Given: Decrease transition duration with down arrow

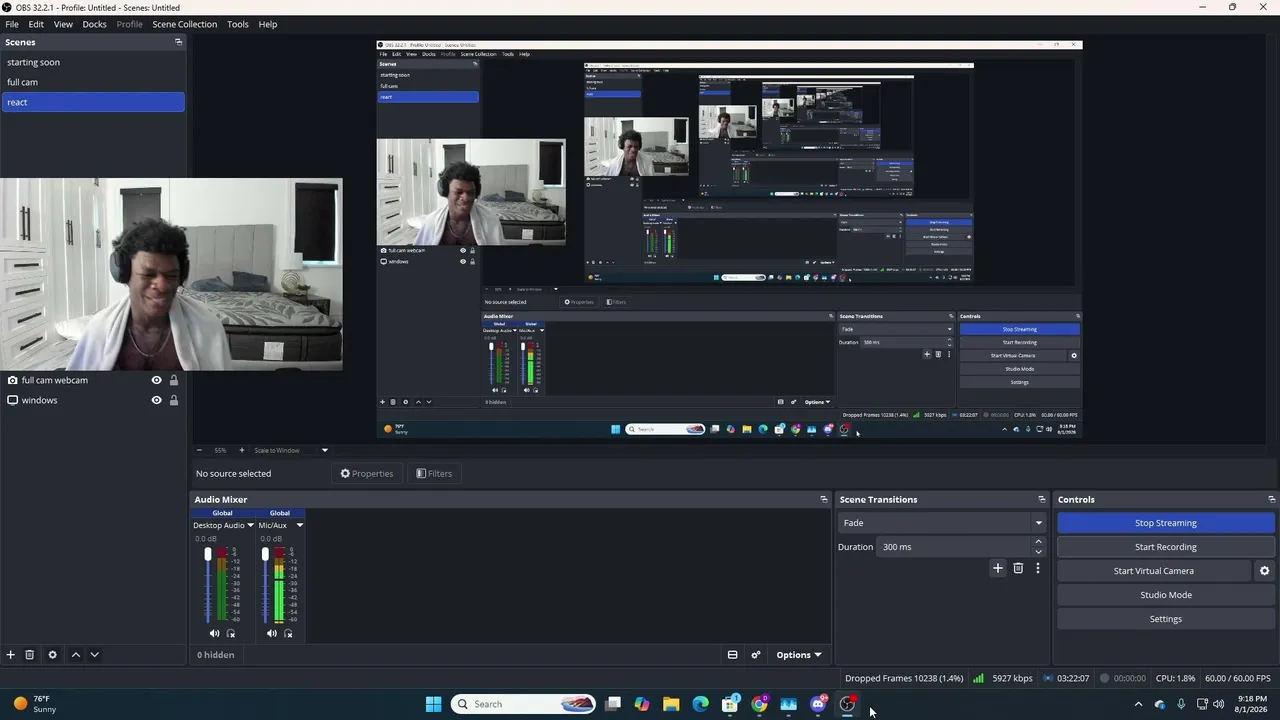Looking at the screenshot, I should [x=1038, y=552].
